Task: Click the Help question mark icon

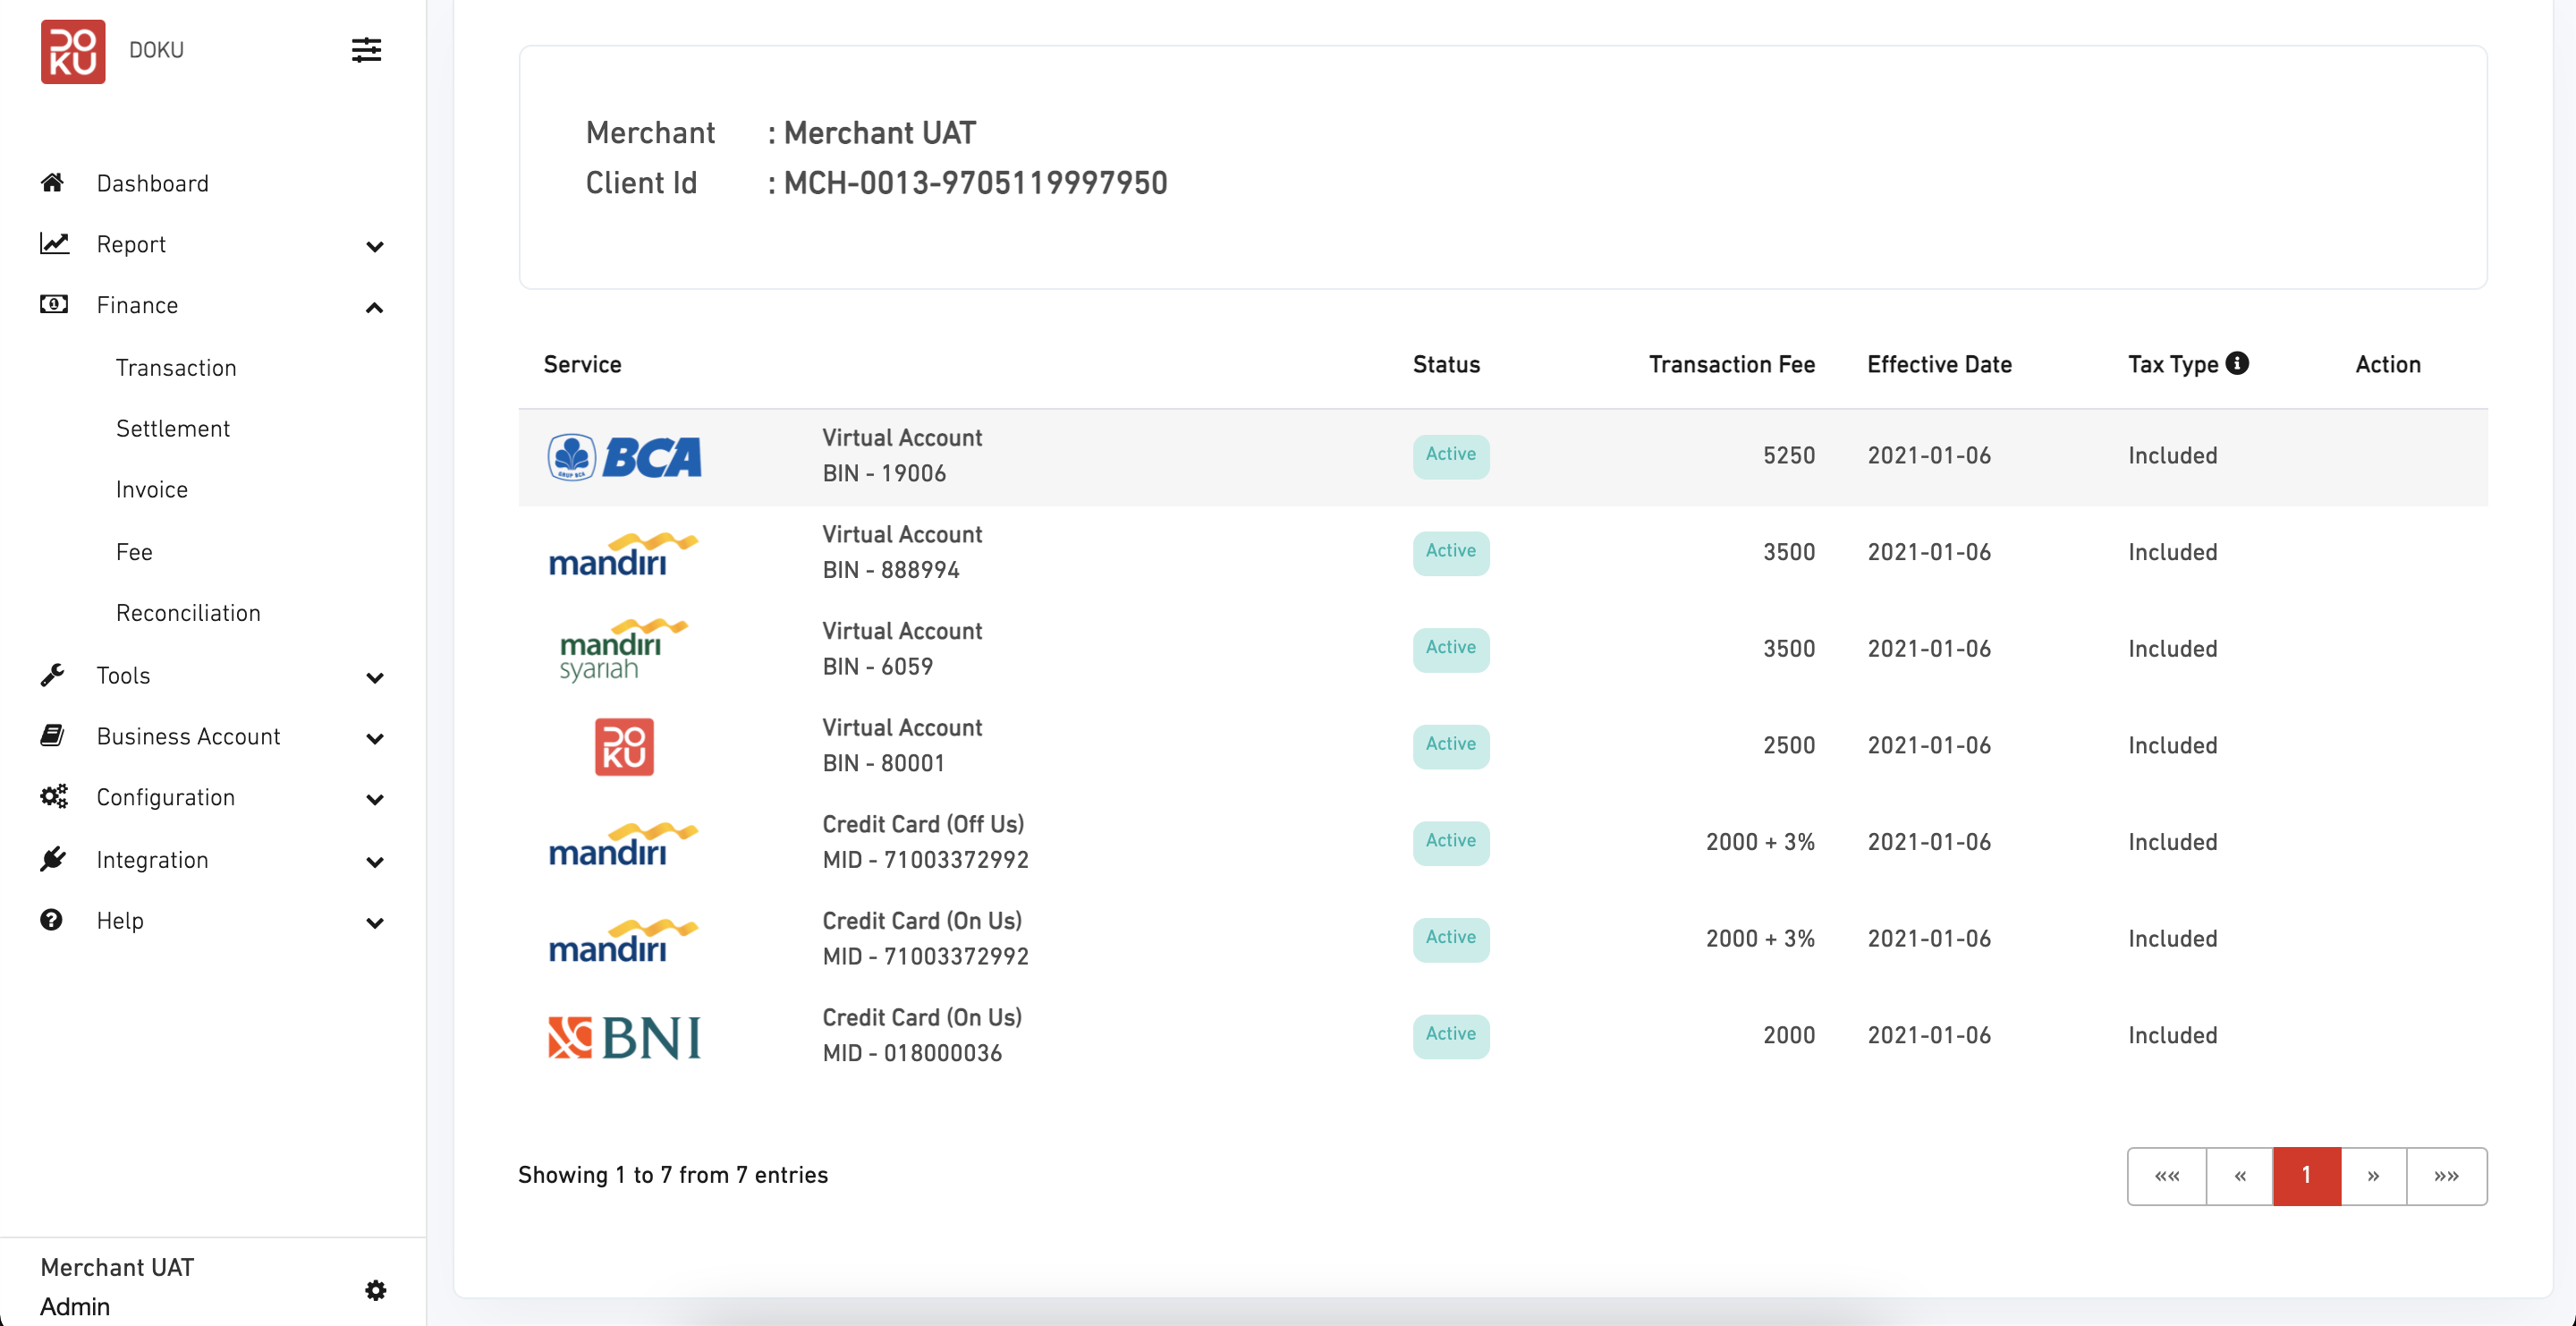Action: coord(51,919)
